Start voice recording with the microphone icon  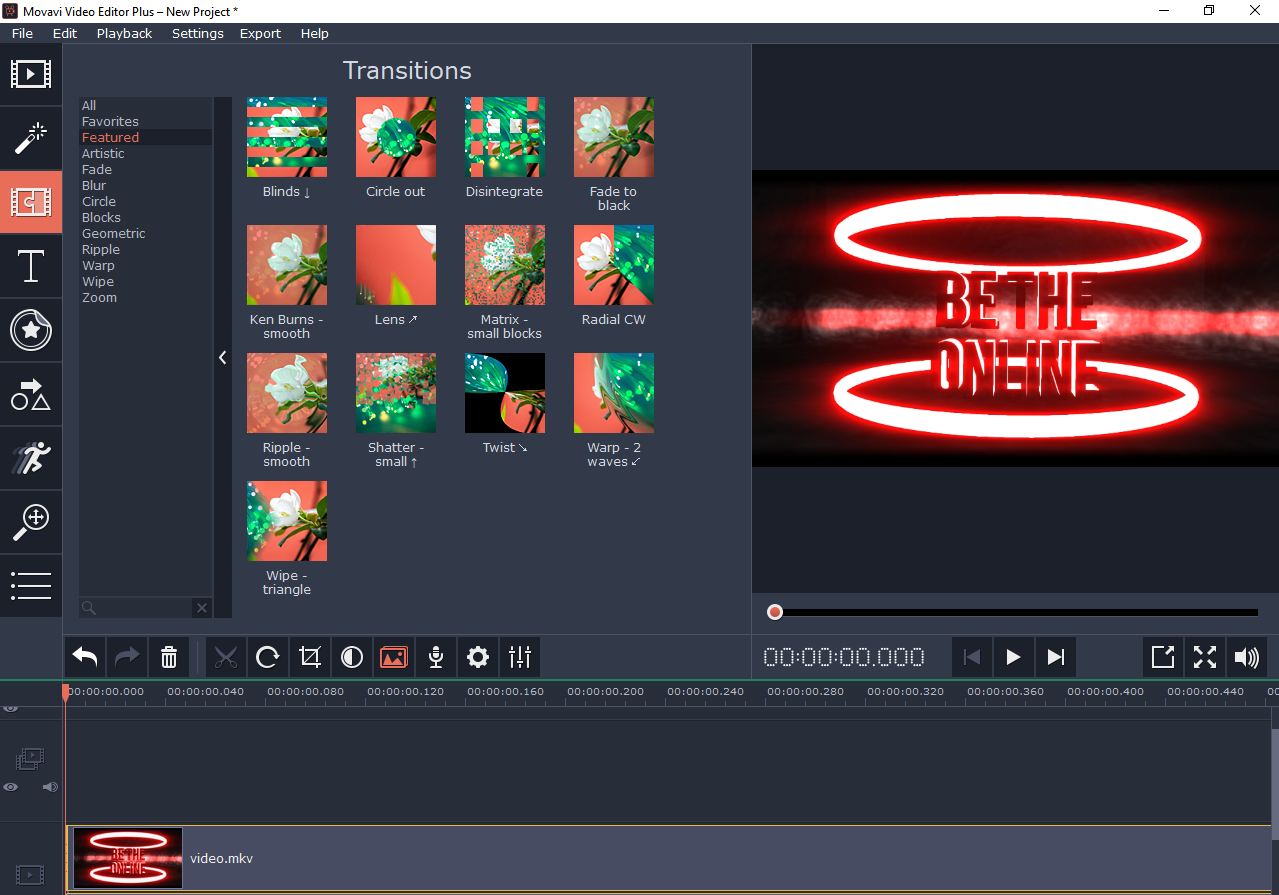coord(435,657)
